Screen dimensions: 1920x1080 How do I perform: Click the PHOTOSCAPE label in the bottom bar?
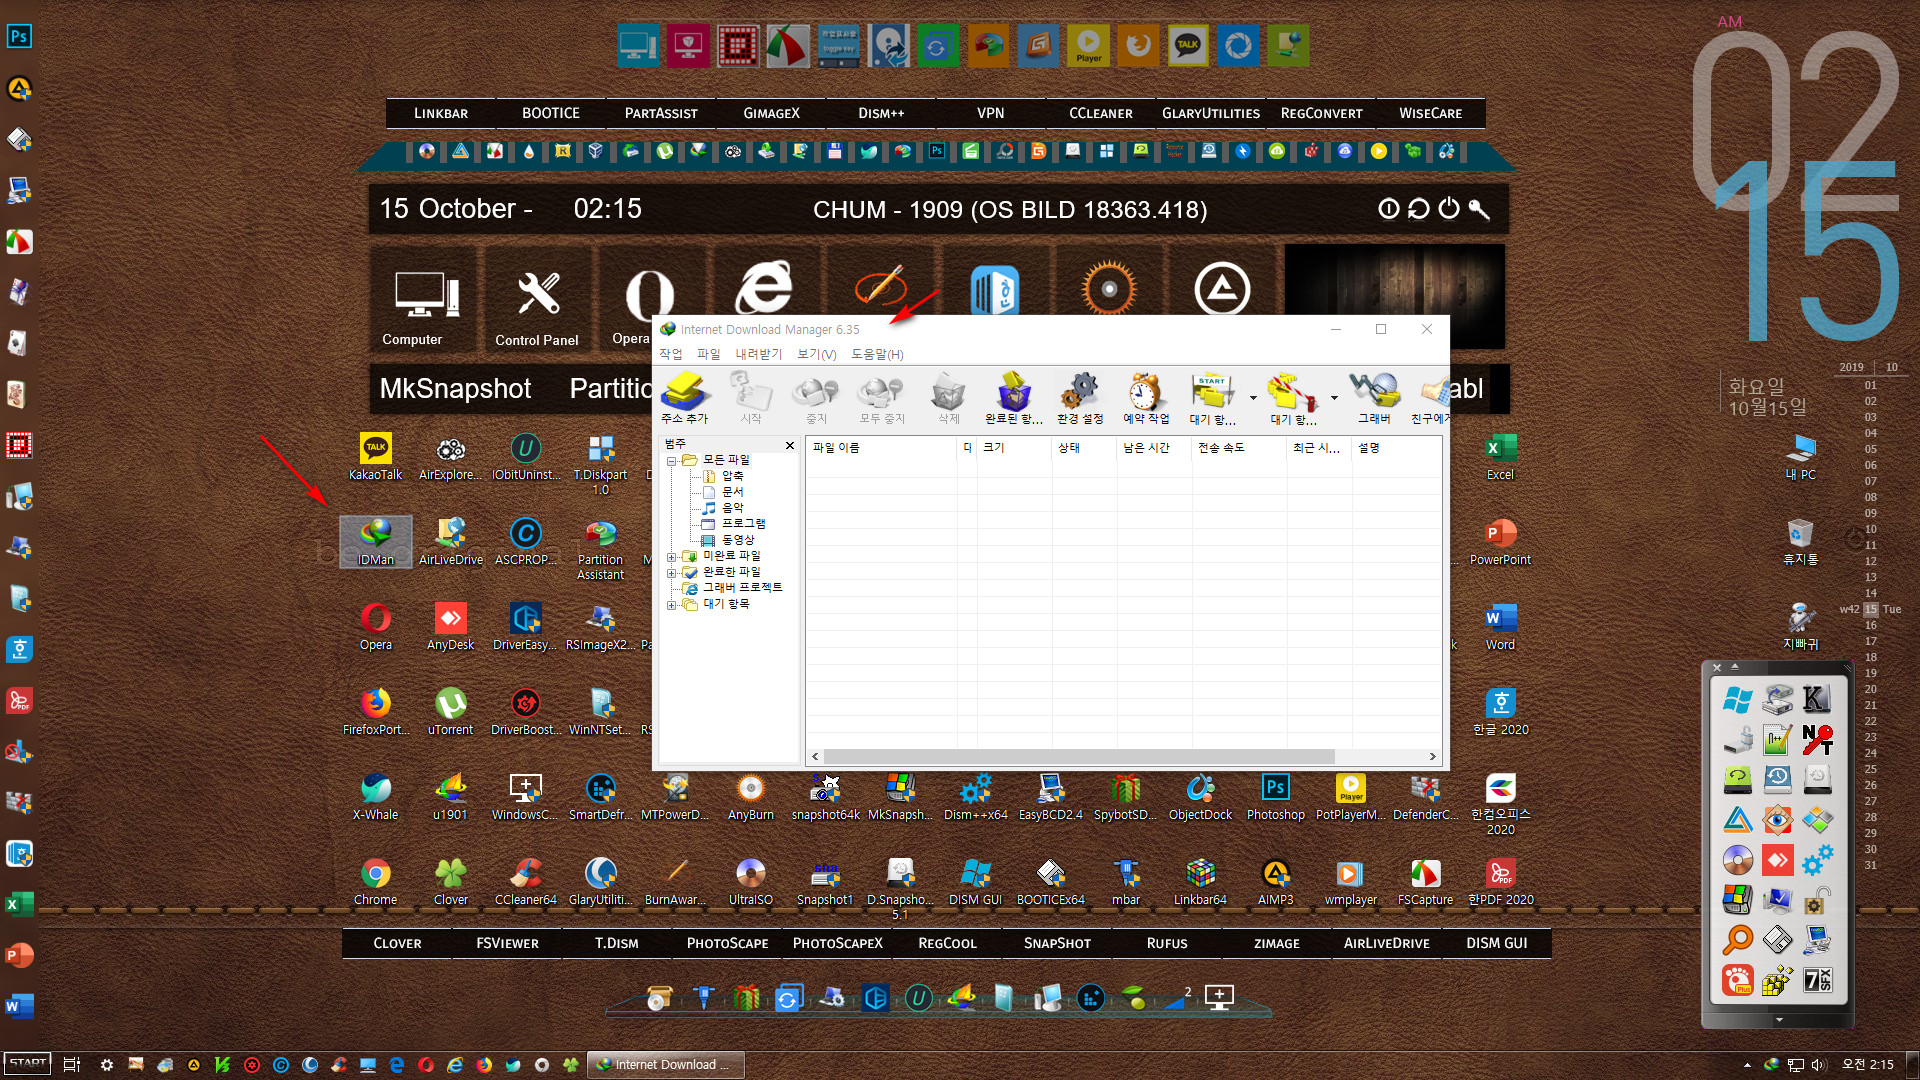[x=728, y=943]
